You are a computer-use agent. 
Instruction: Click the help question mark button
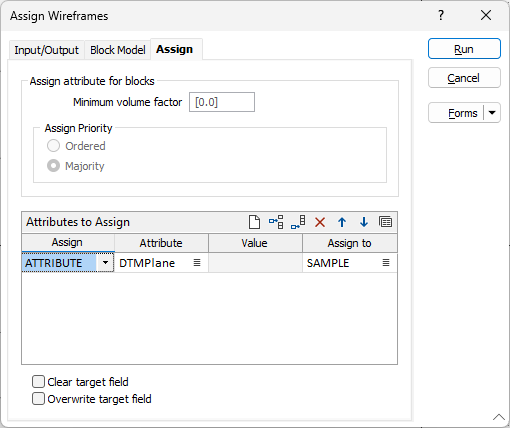click(x=441, y=15)
